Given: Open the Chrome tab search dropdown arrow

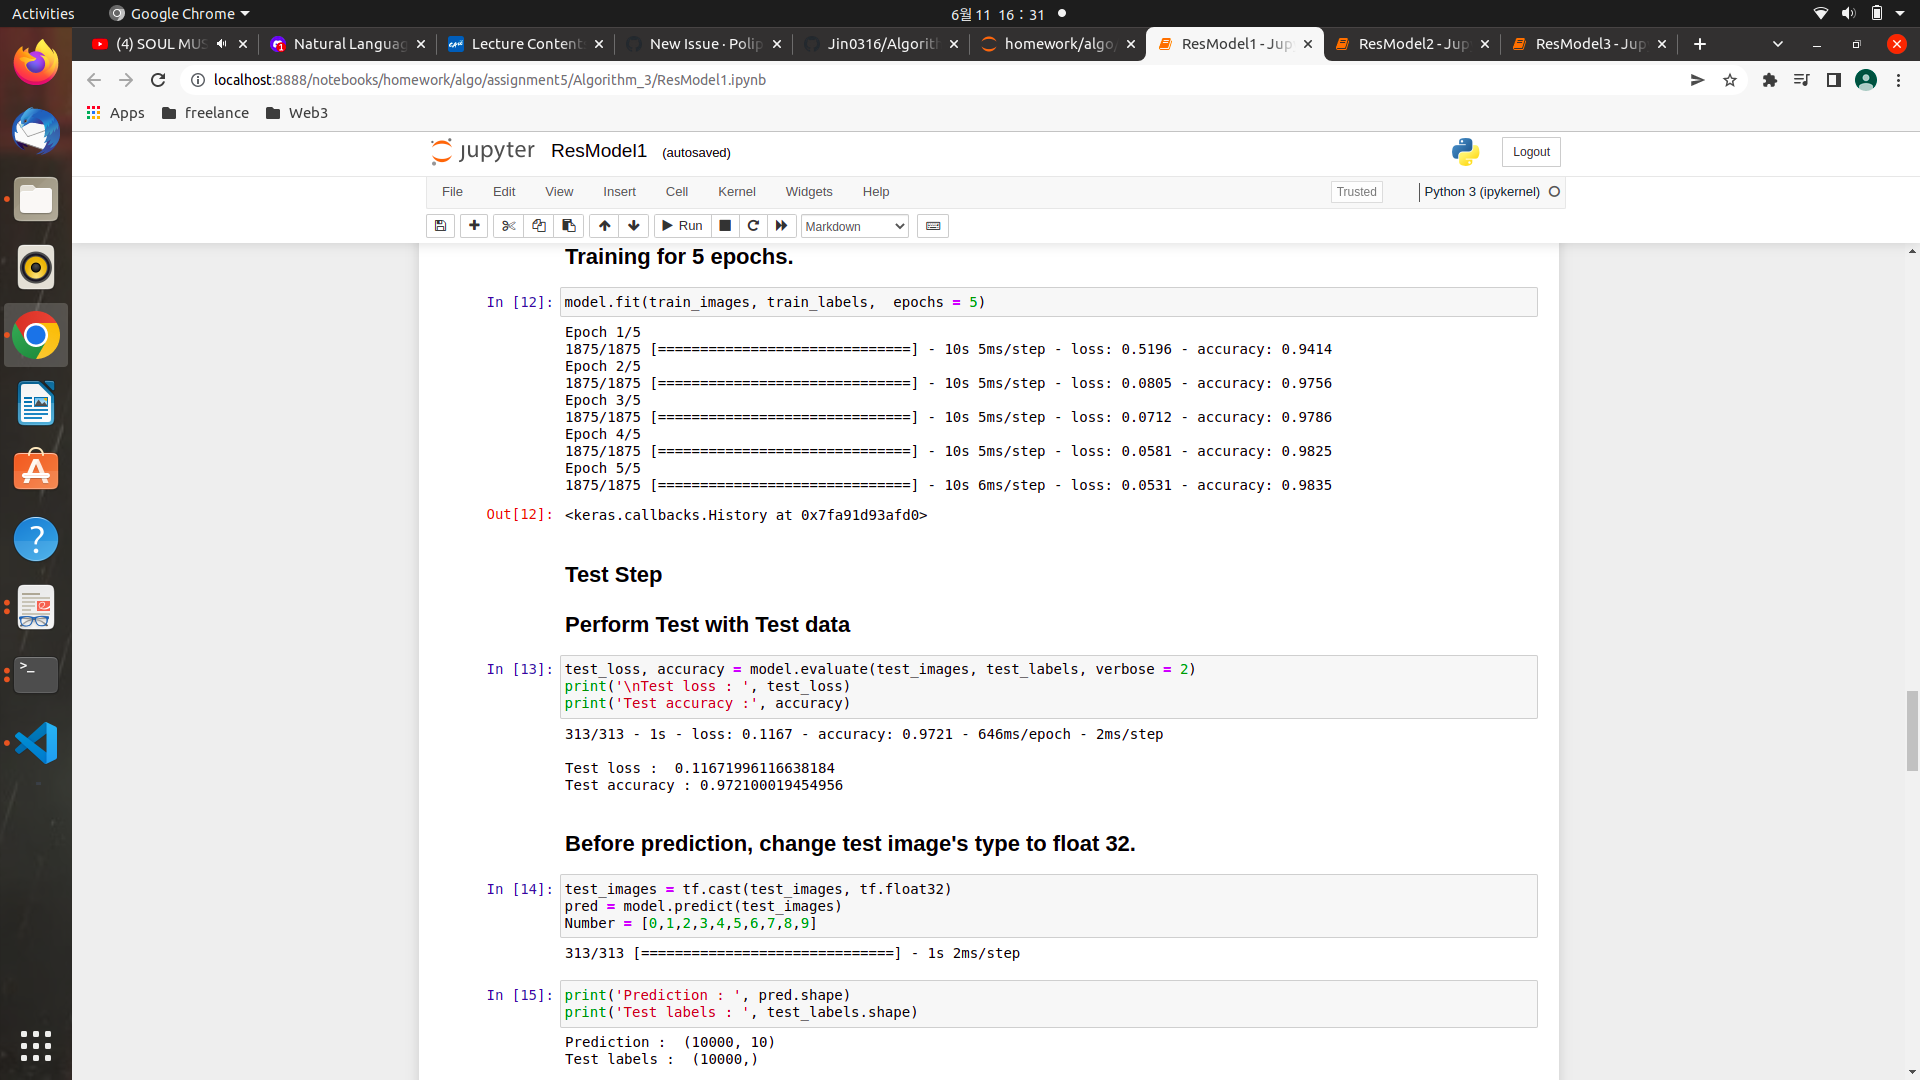Looking at the screenshot, I should [1777, 44].
